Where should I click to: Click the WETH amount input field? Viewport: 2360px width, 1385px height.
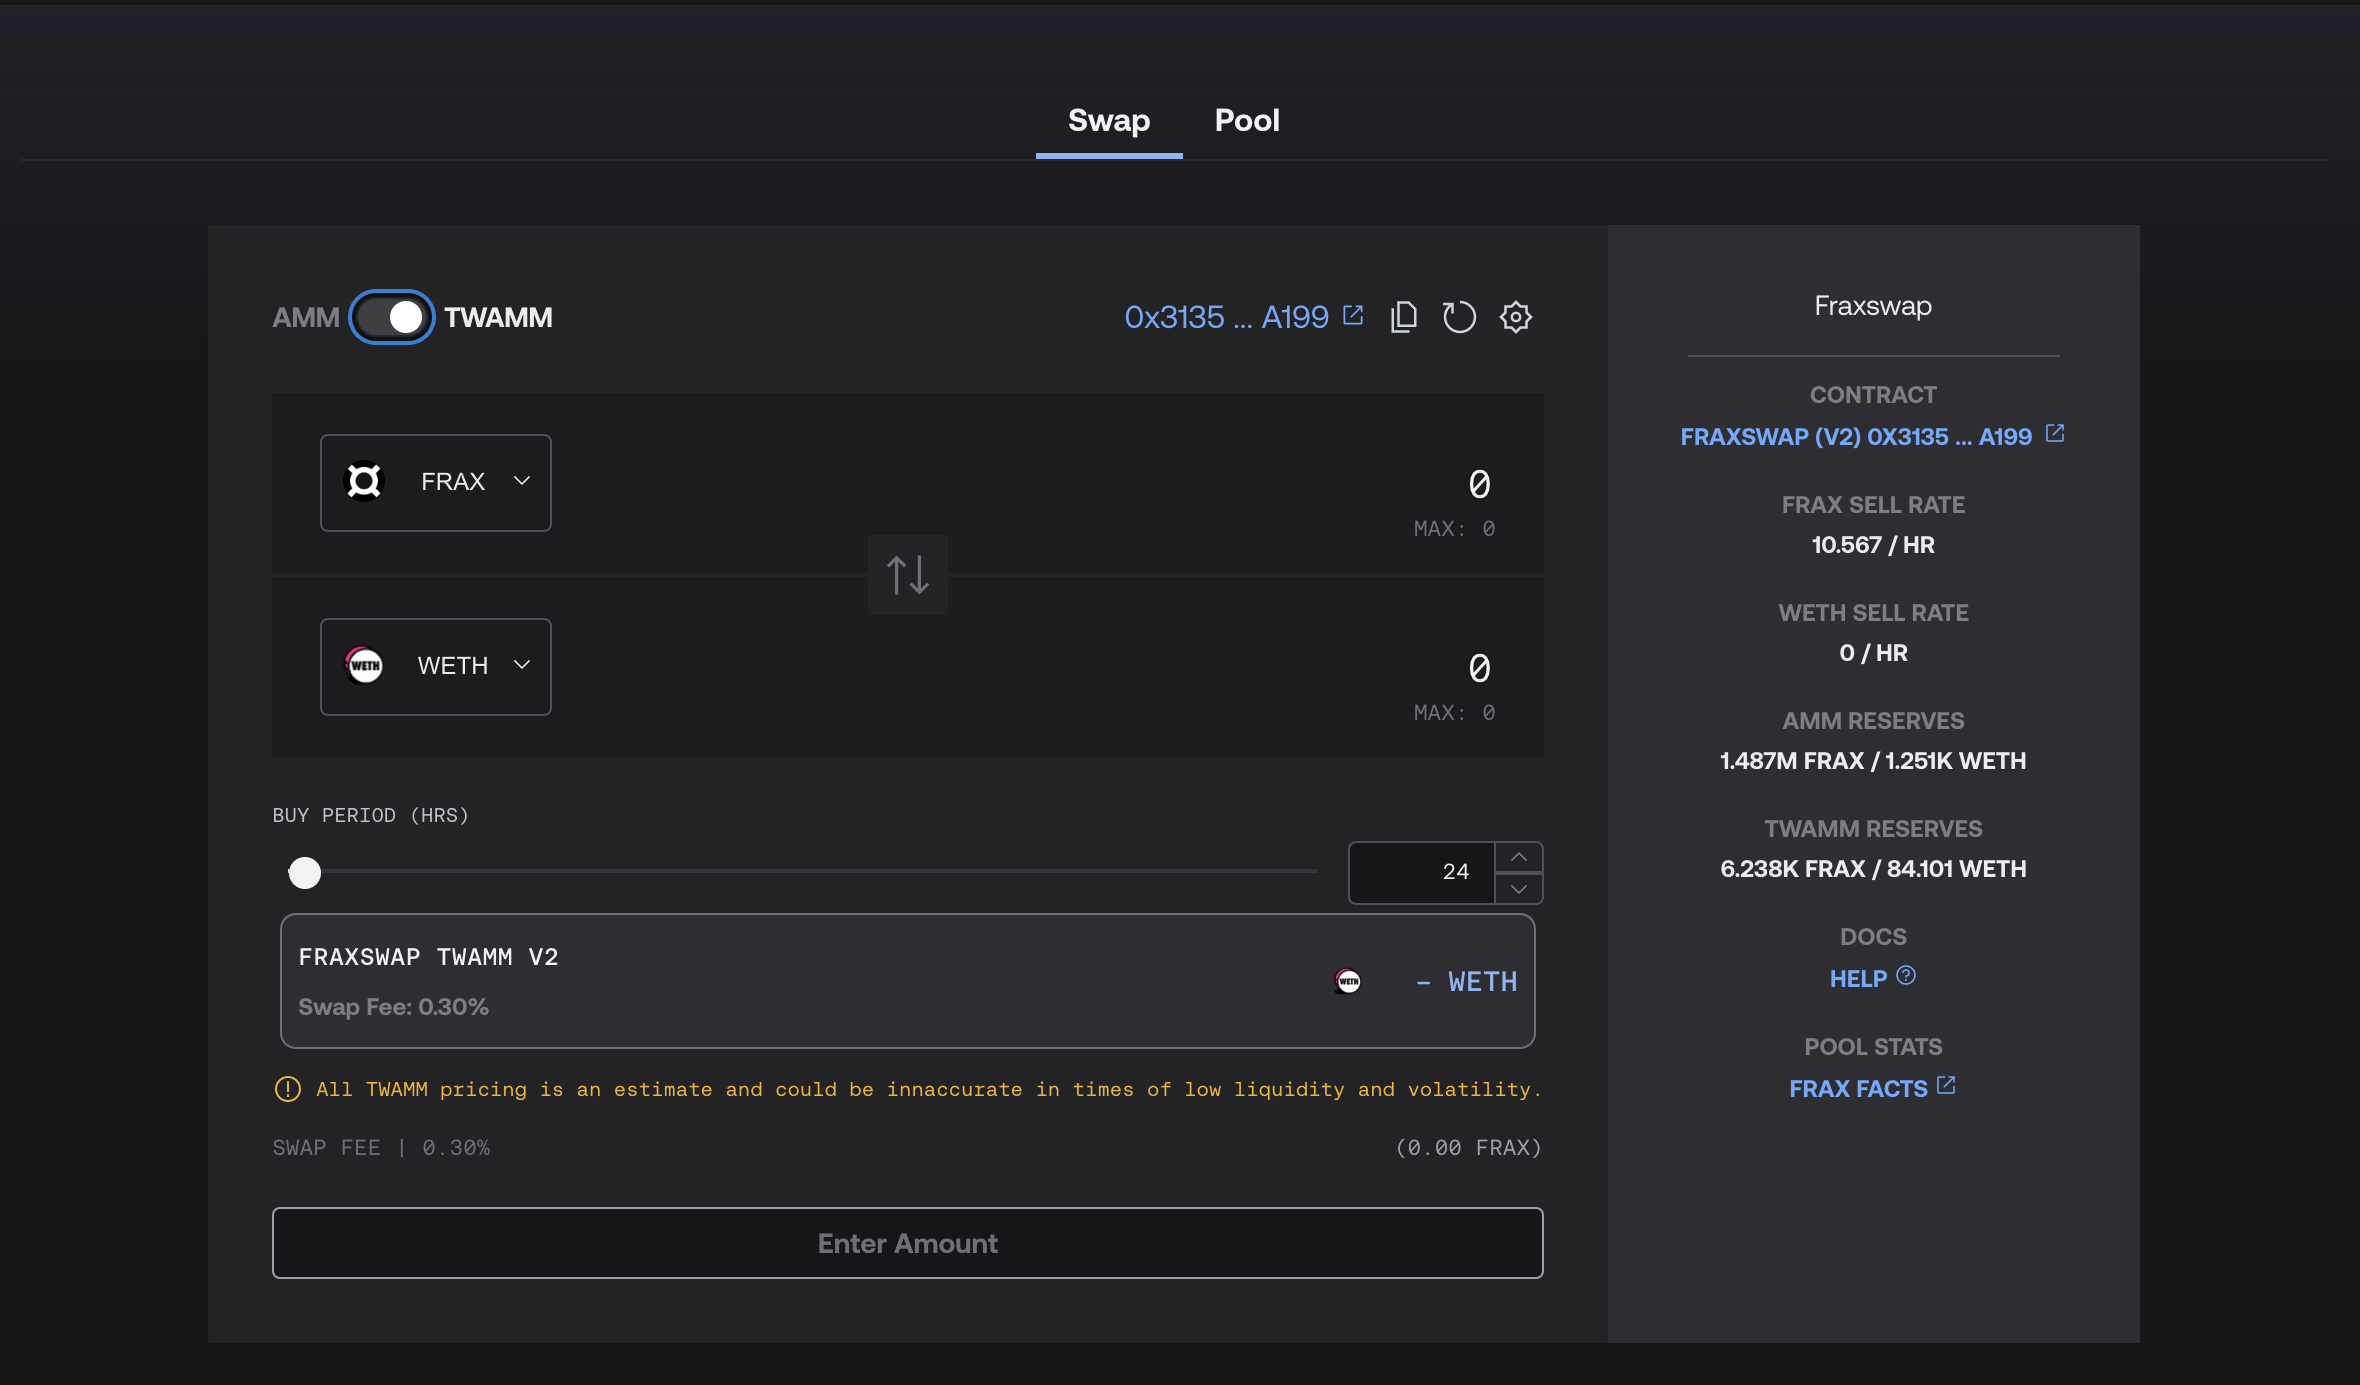pos(1479,668)
